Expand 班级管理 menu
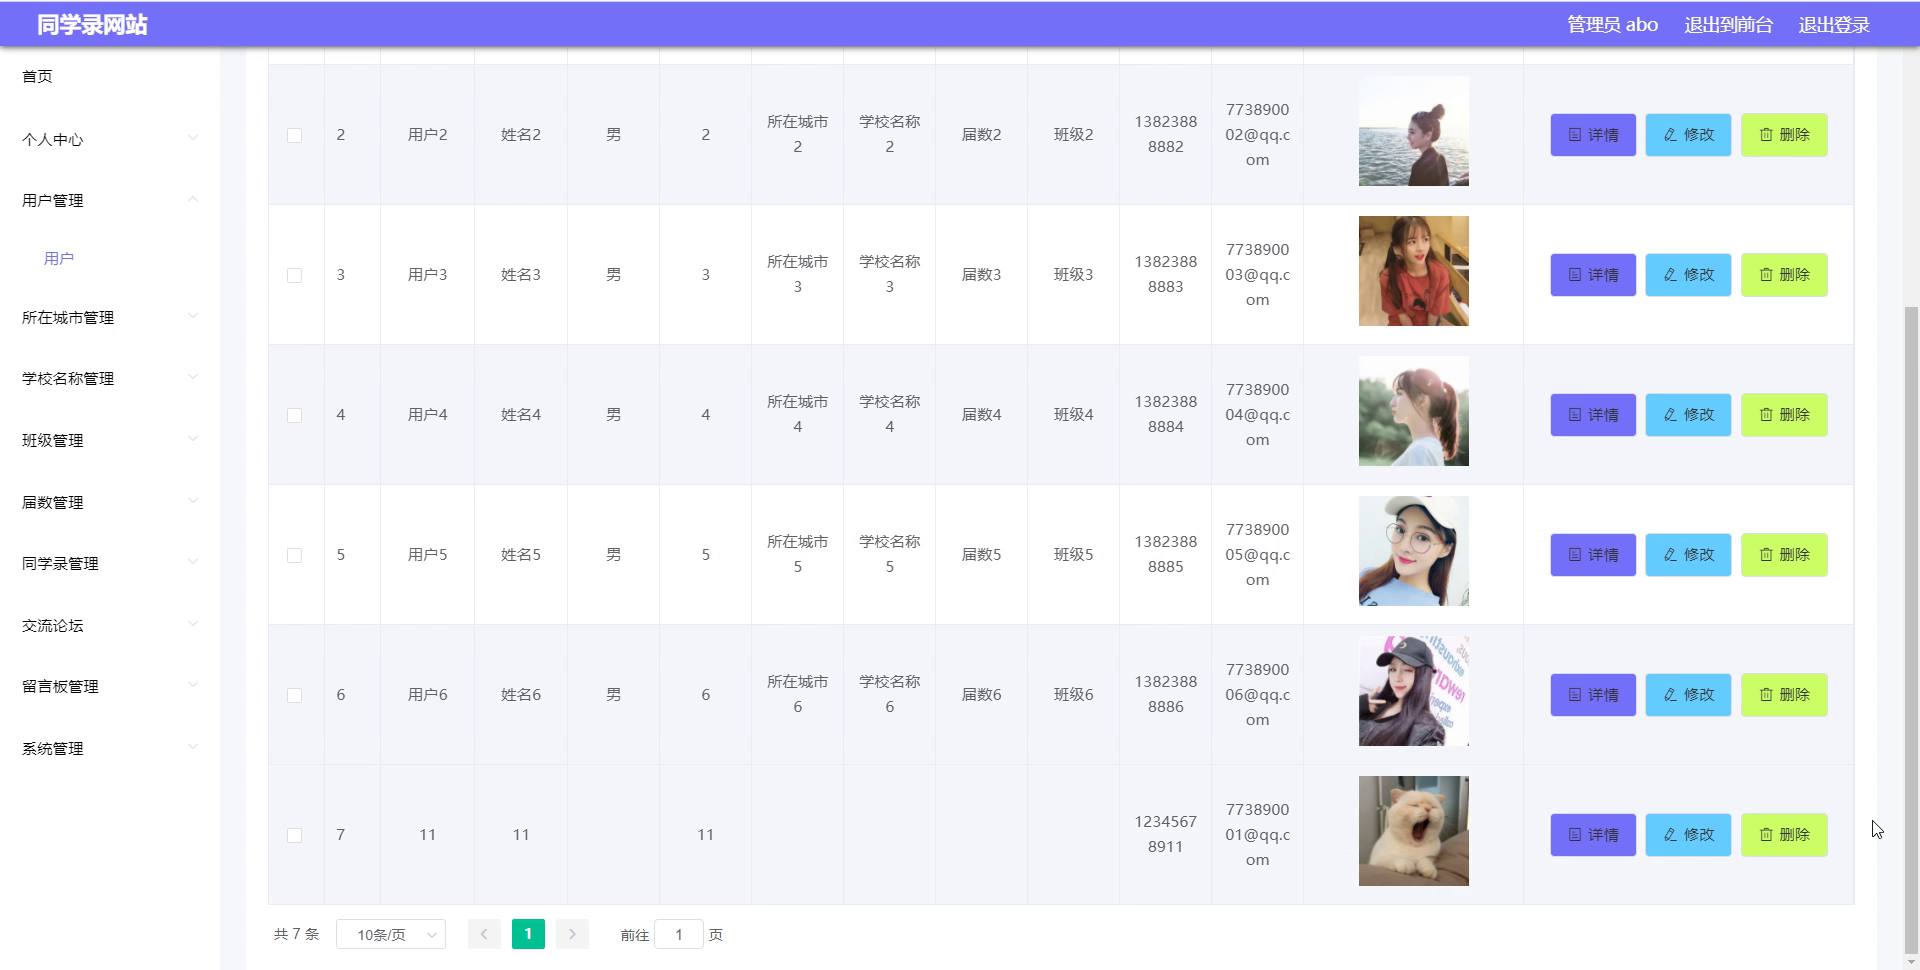1920x970 pixels. (x=110, y=440)
